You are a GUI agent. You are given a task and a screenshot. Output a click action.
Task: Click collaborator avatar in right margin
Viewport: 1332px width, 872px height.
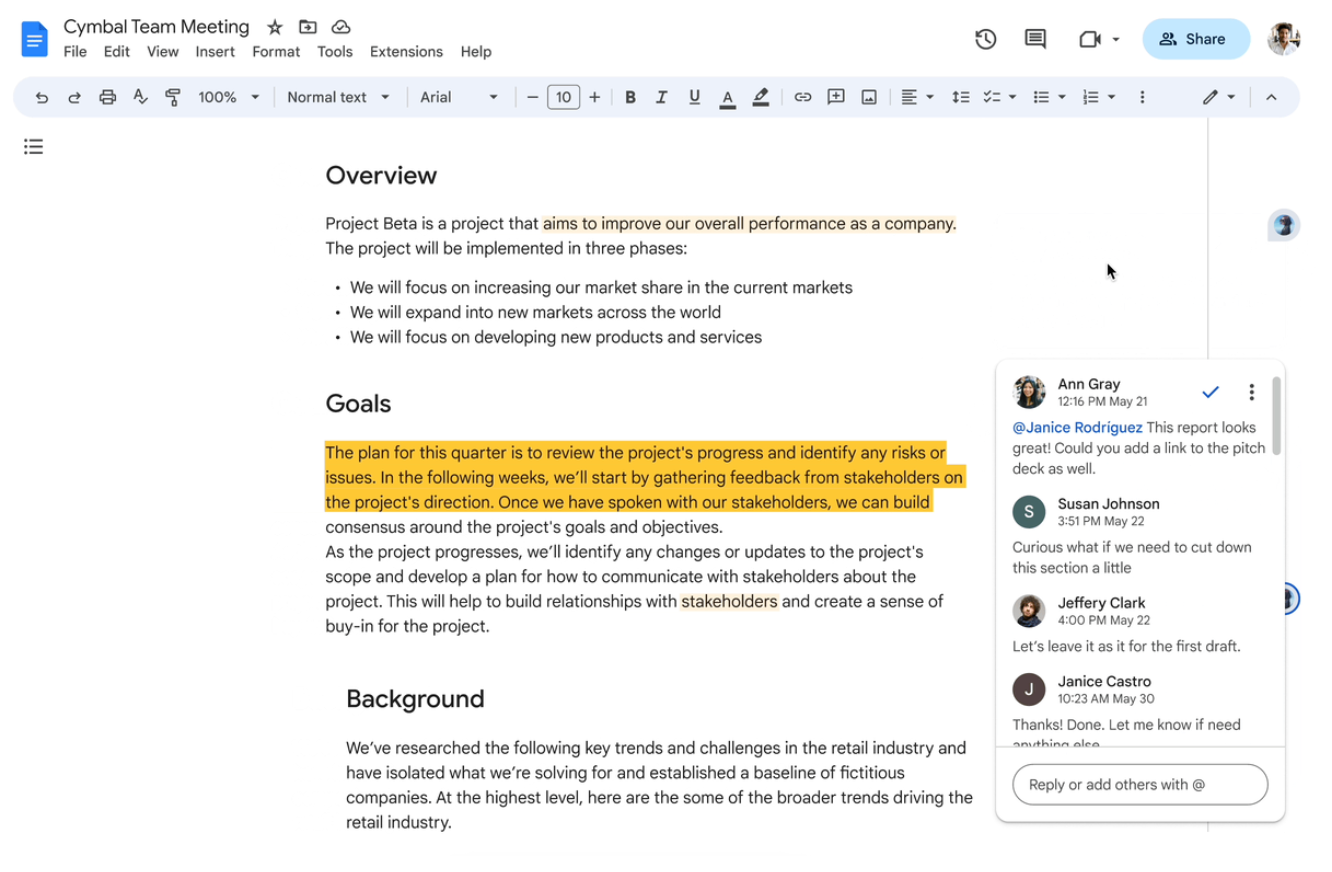click(1284, 225)
